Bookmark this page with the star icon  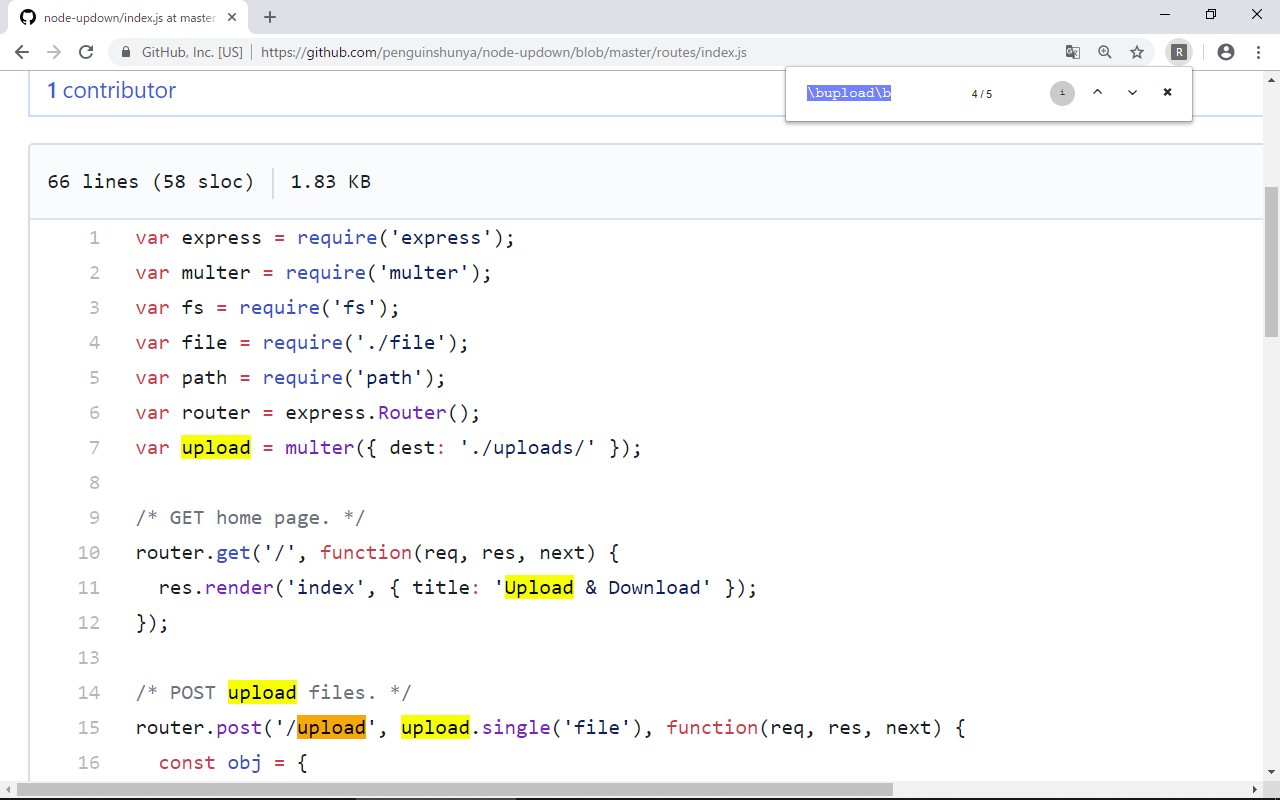coord(1137,52)
